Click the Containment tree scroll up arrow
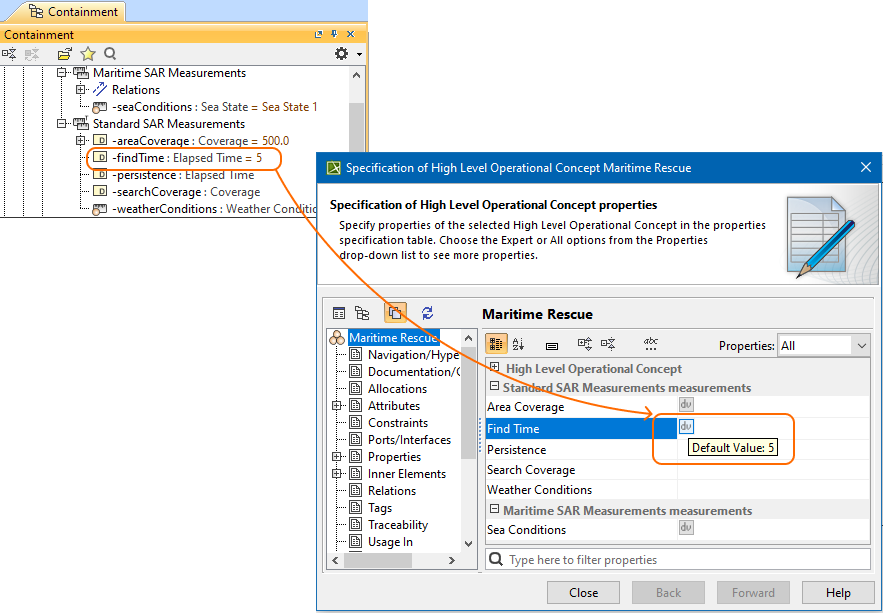This screenshot has width=883, height=613. pos(356,75)
